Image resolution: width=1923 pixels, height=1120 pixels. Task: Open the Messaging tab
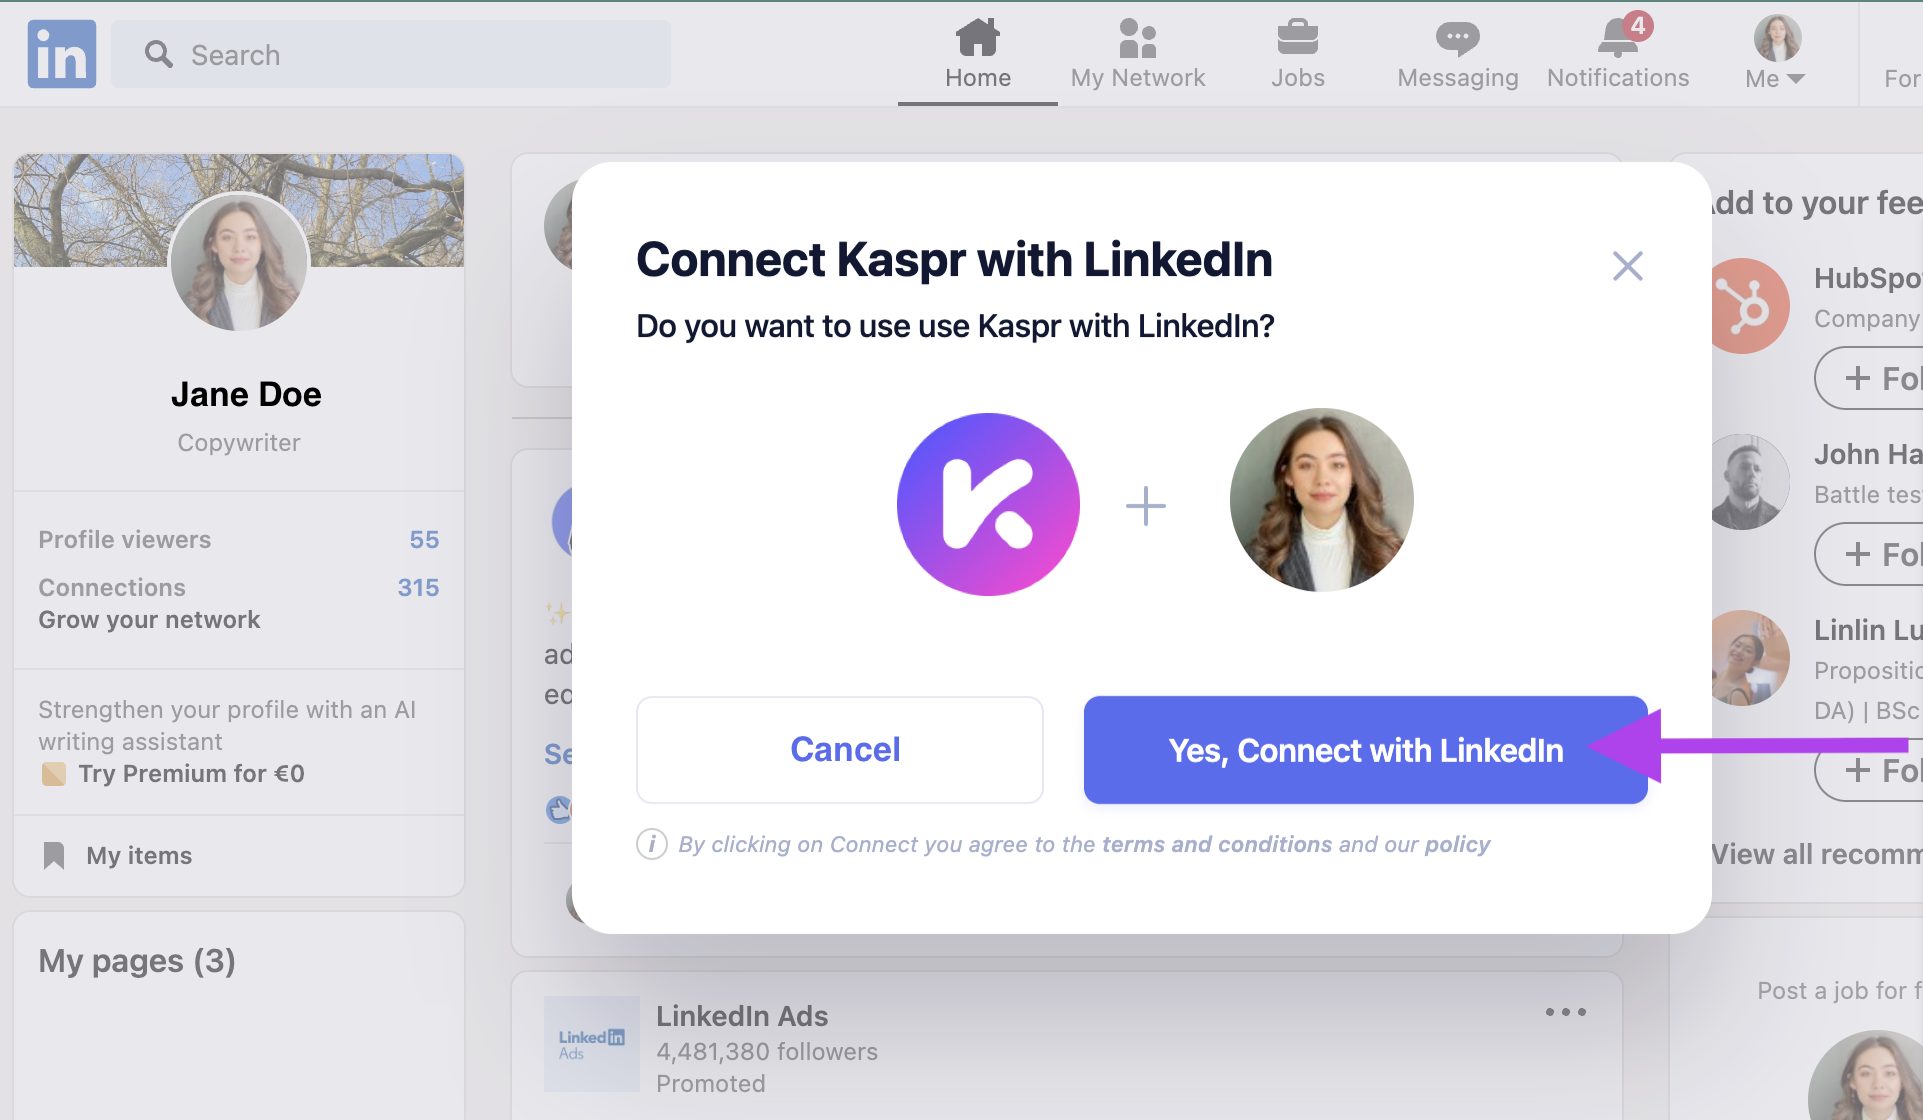click(x=1458, y=54)
